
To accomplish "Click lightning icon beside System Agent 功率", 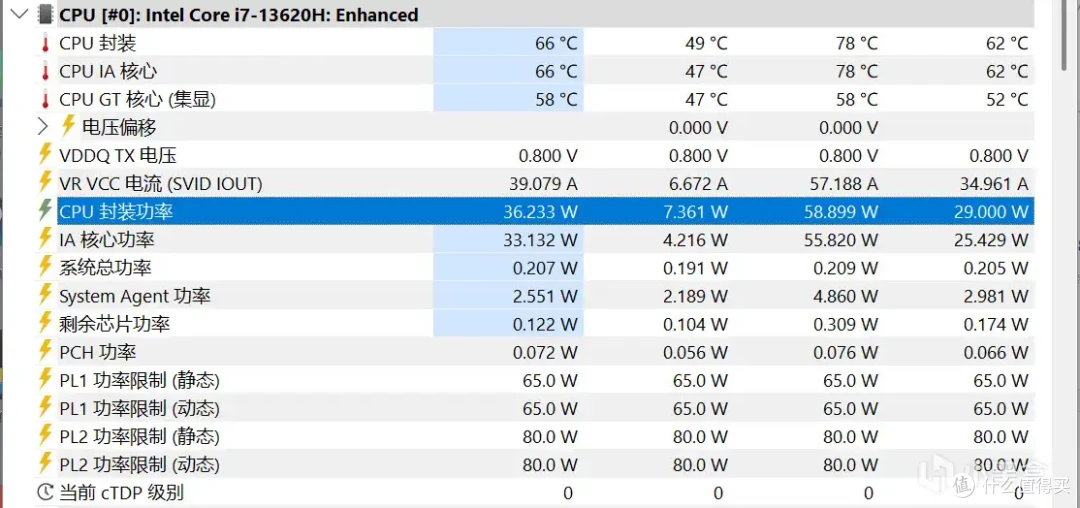I will click(45, 295).
